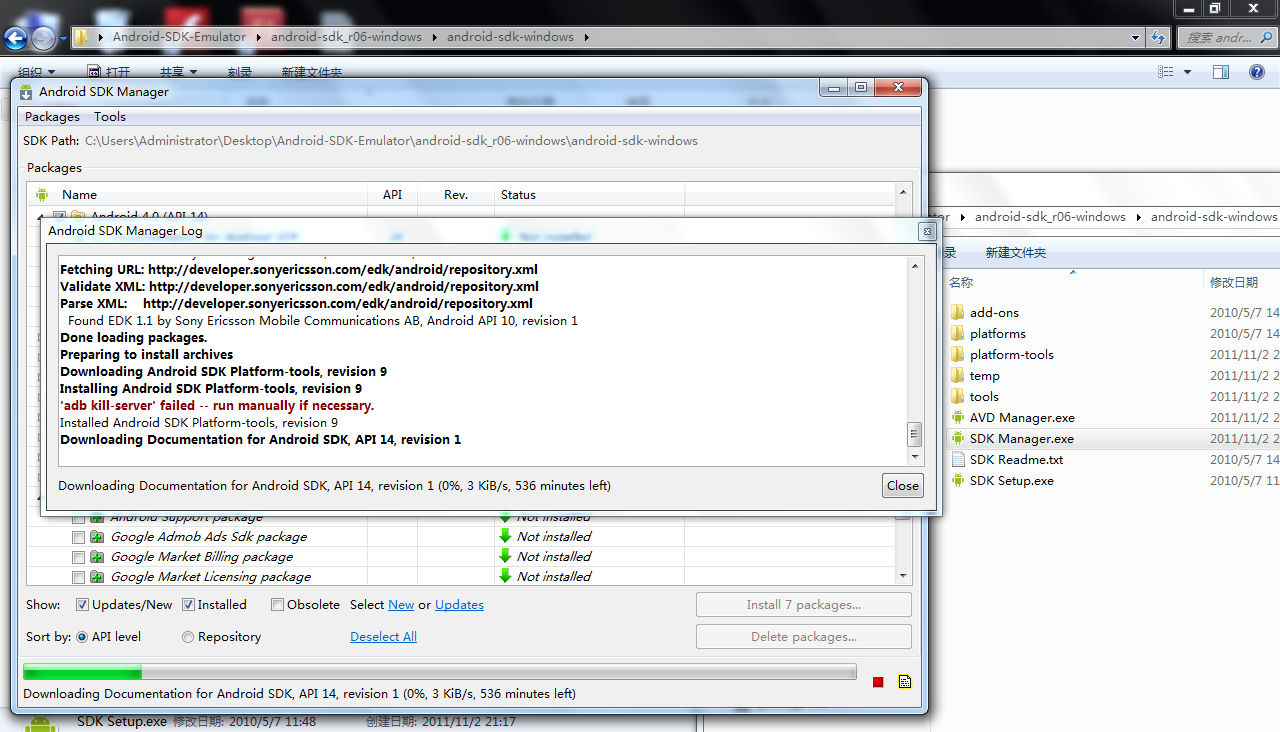
Task: Select the platforms folder icon in Explorer
Action: click(957, 334)
